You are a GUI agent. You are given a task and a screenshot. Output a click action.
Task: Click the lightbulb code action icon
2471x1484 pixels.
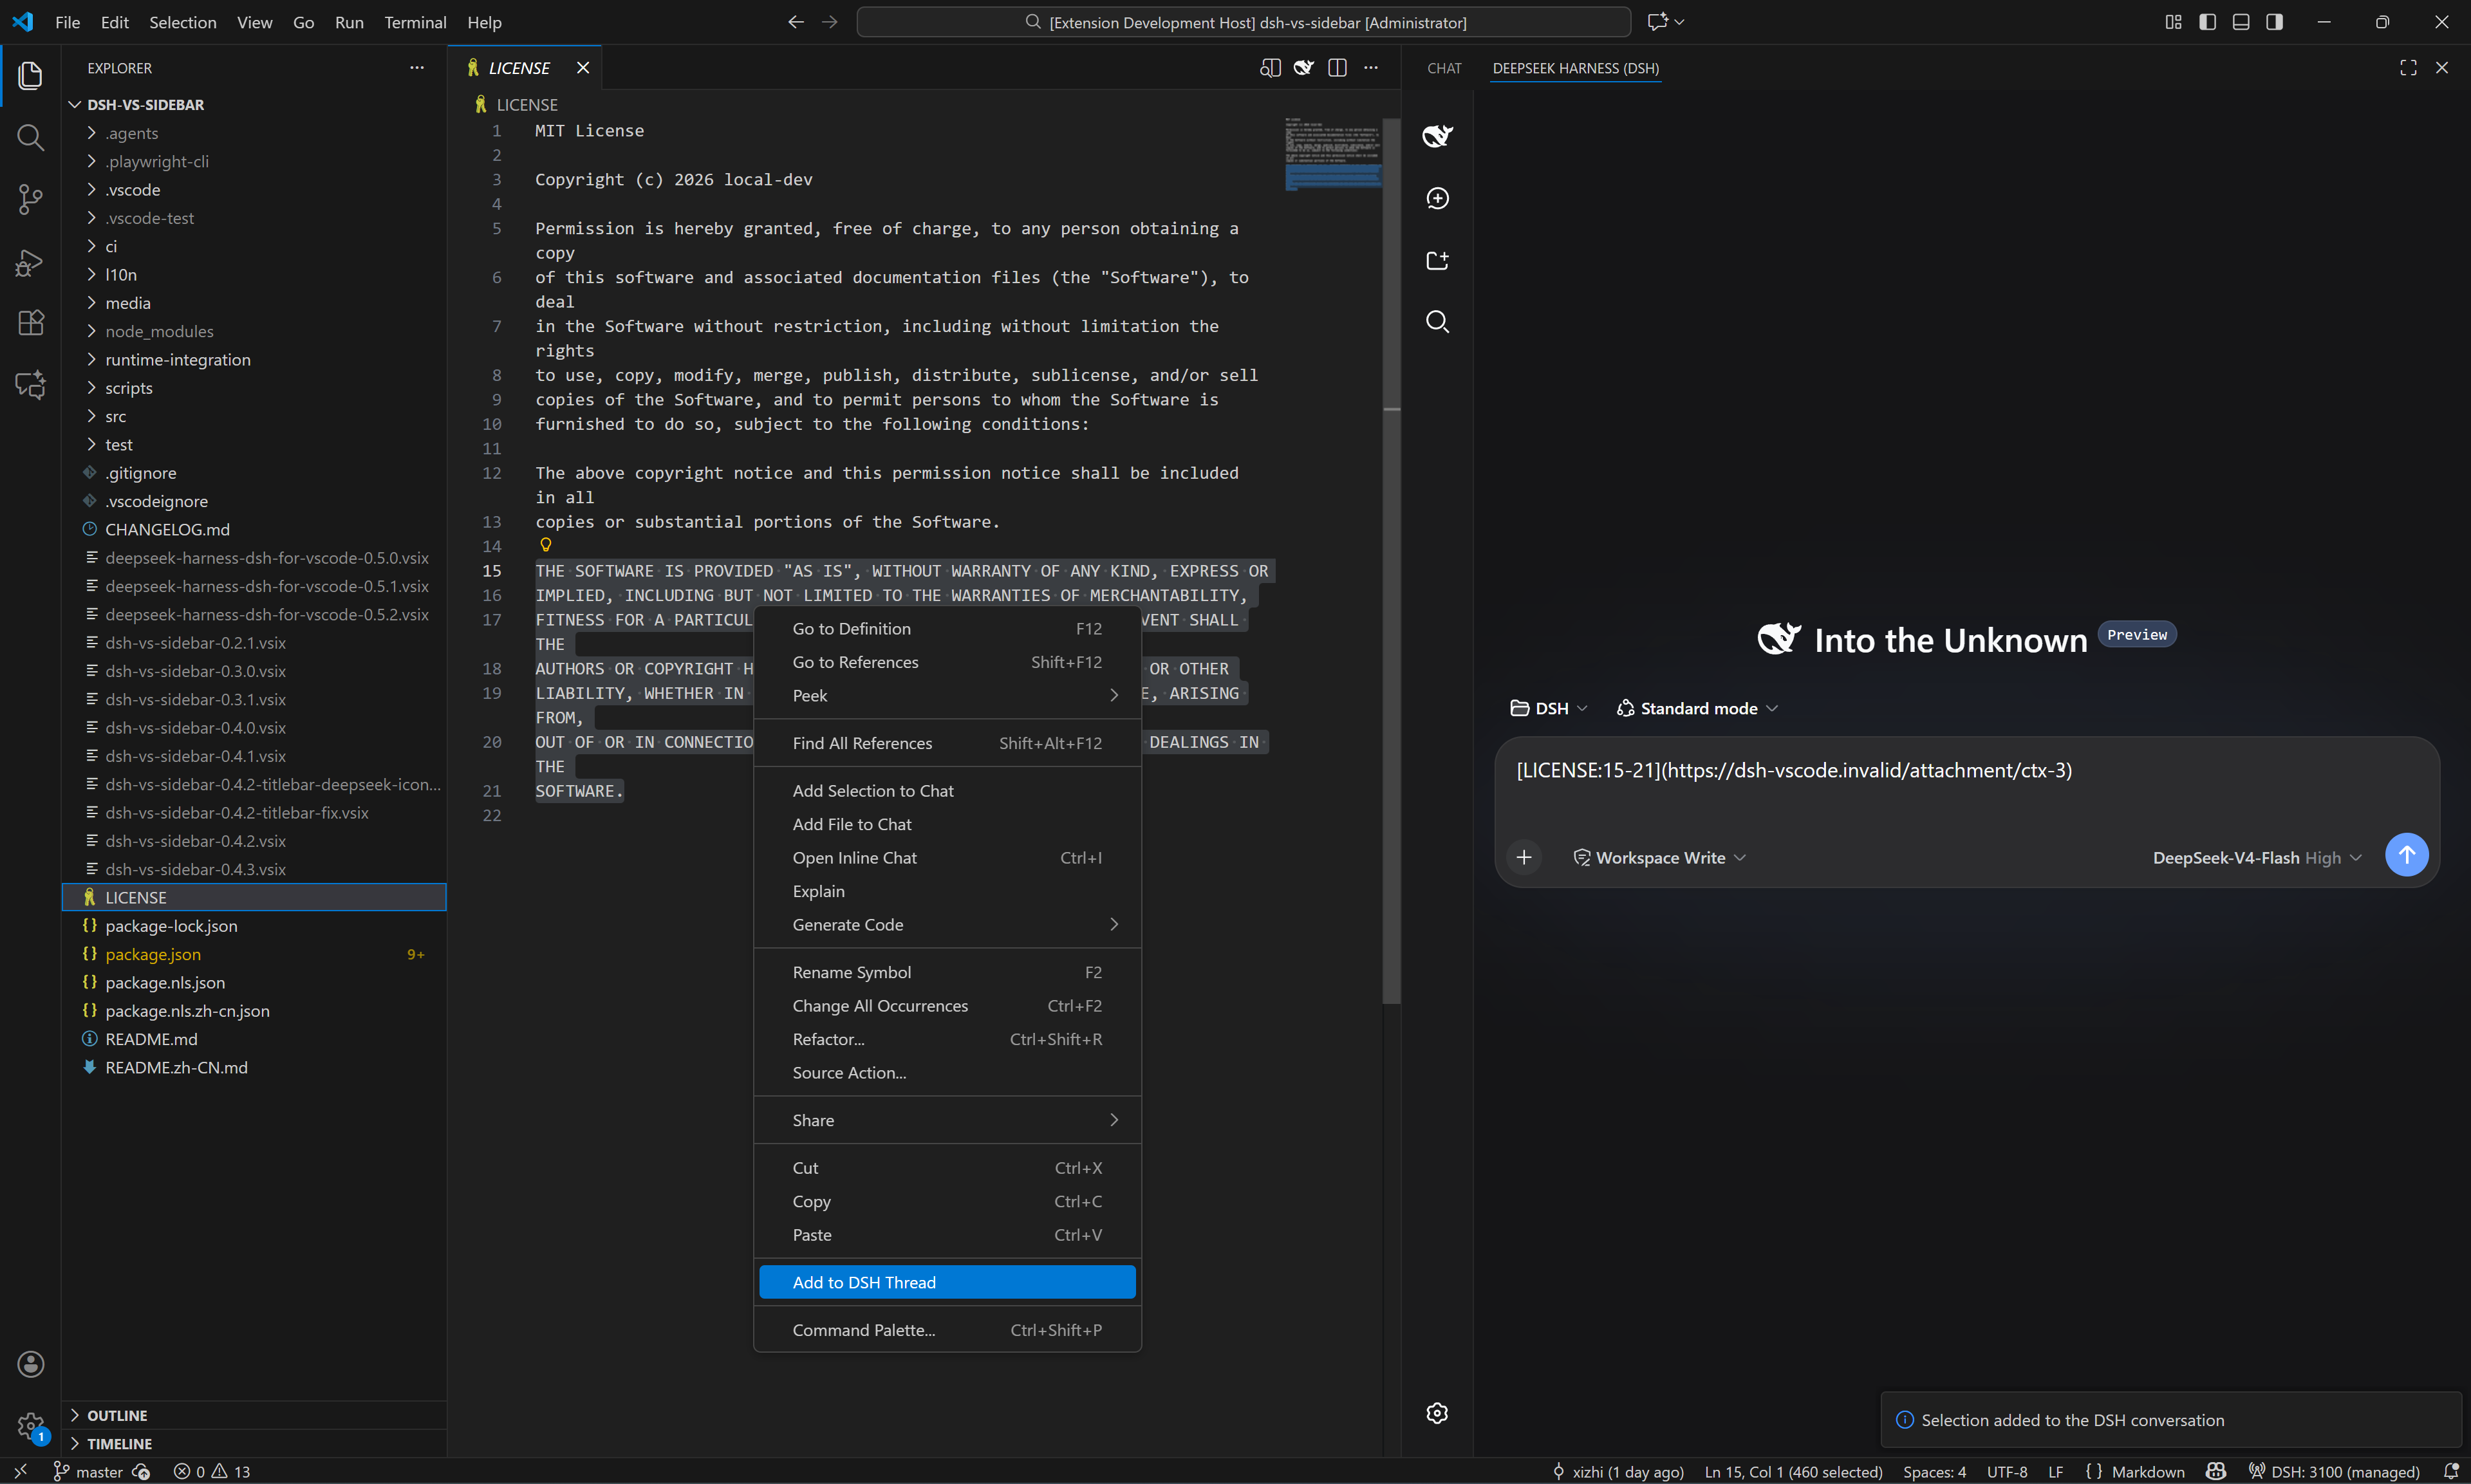click(546, 545)
